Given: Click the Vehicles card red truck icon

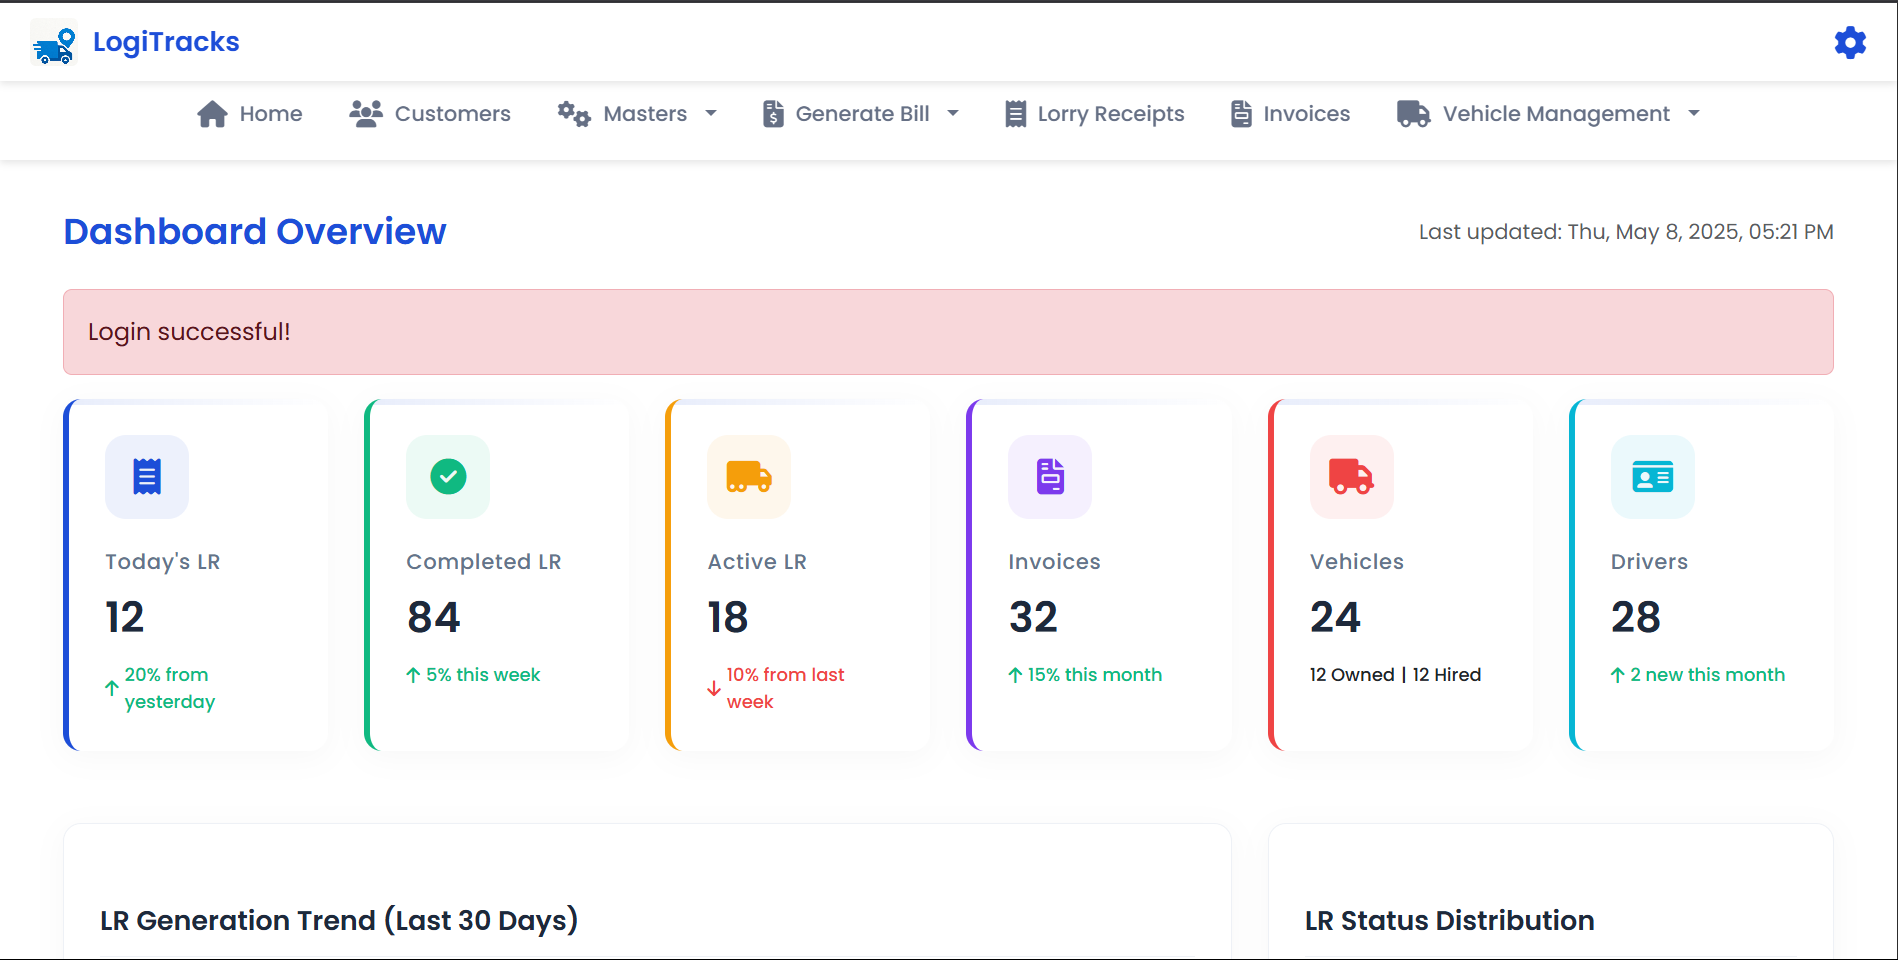Looking at the screenshot, I should [x=1352, y=477].
